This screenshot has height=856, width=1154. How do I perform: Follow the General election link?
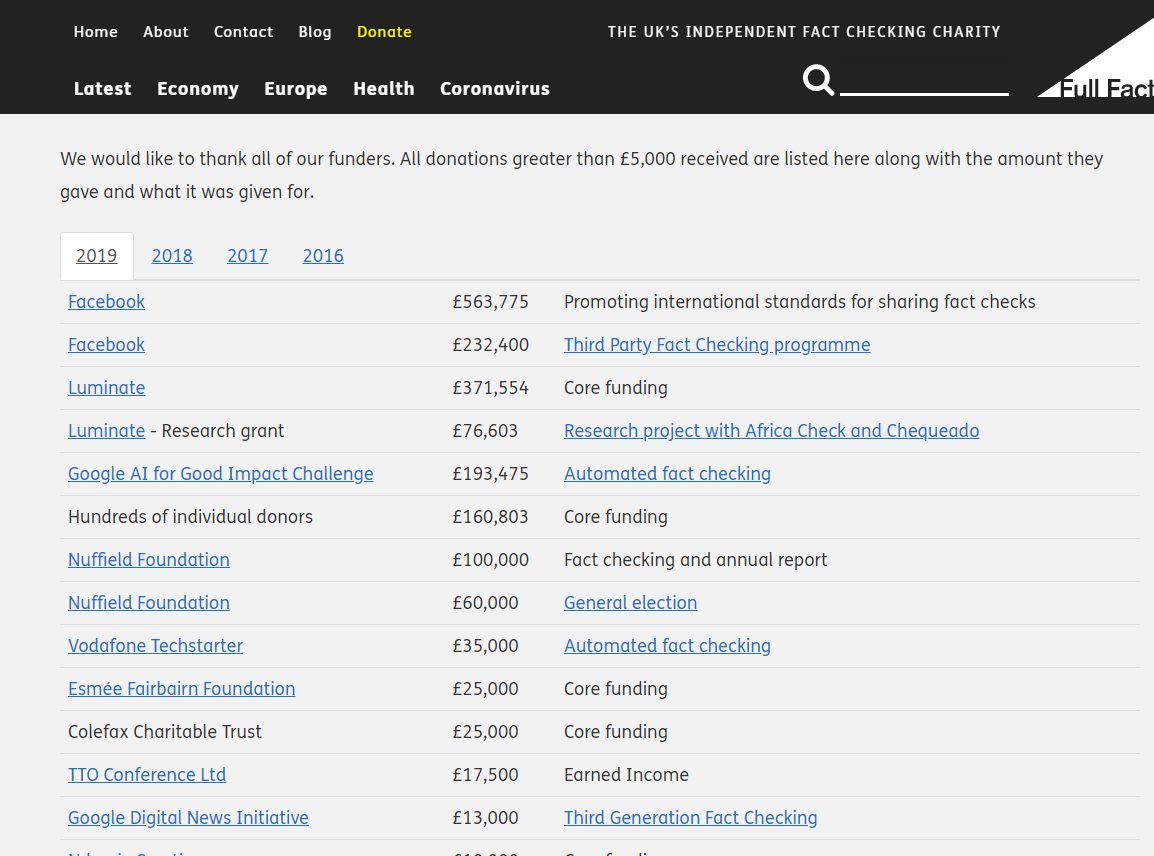630,603
